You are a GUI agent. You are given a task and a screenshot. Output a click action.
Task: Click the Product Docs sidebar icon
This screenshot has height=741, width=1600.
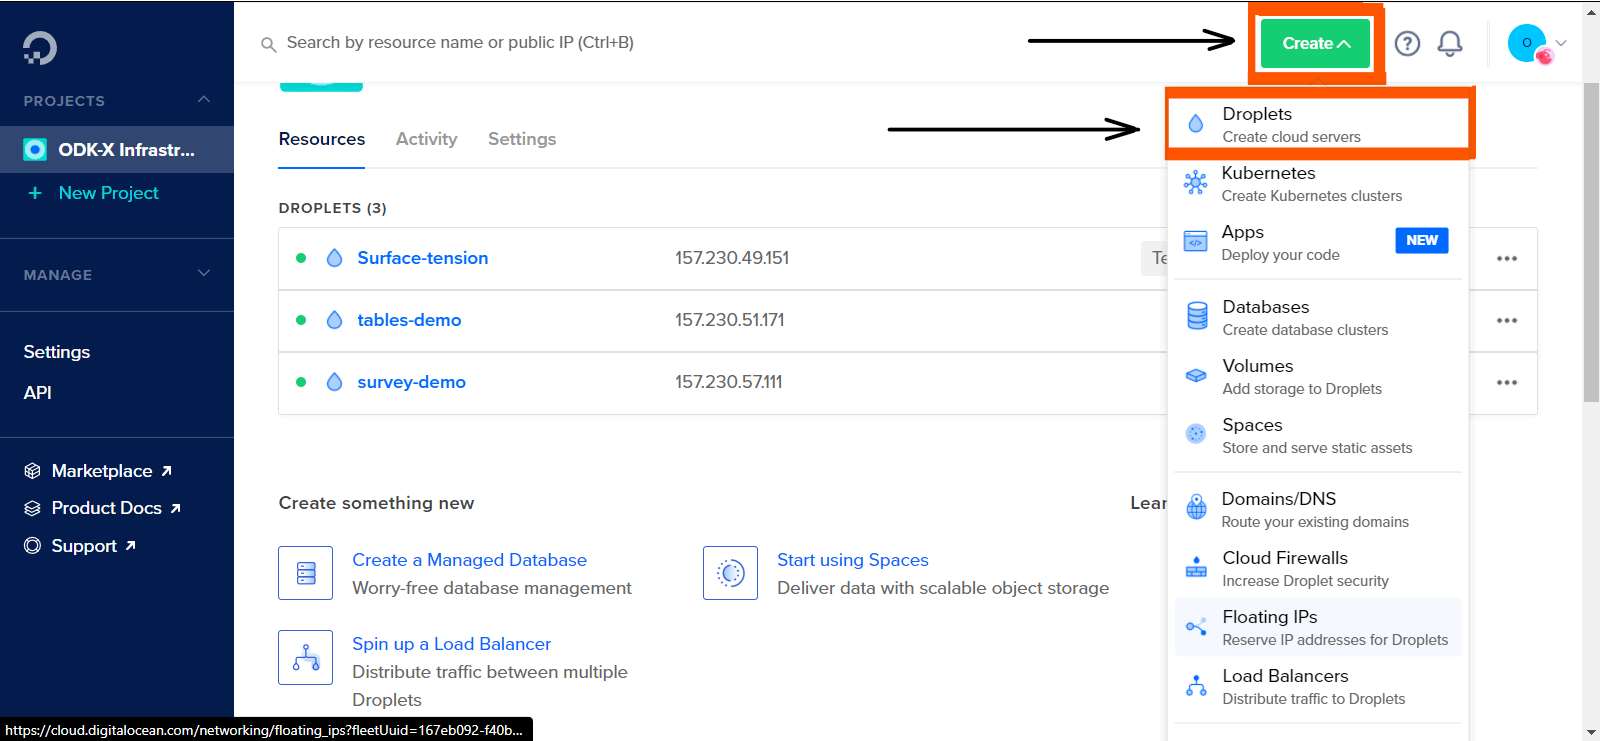32,508
